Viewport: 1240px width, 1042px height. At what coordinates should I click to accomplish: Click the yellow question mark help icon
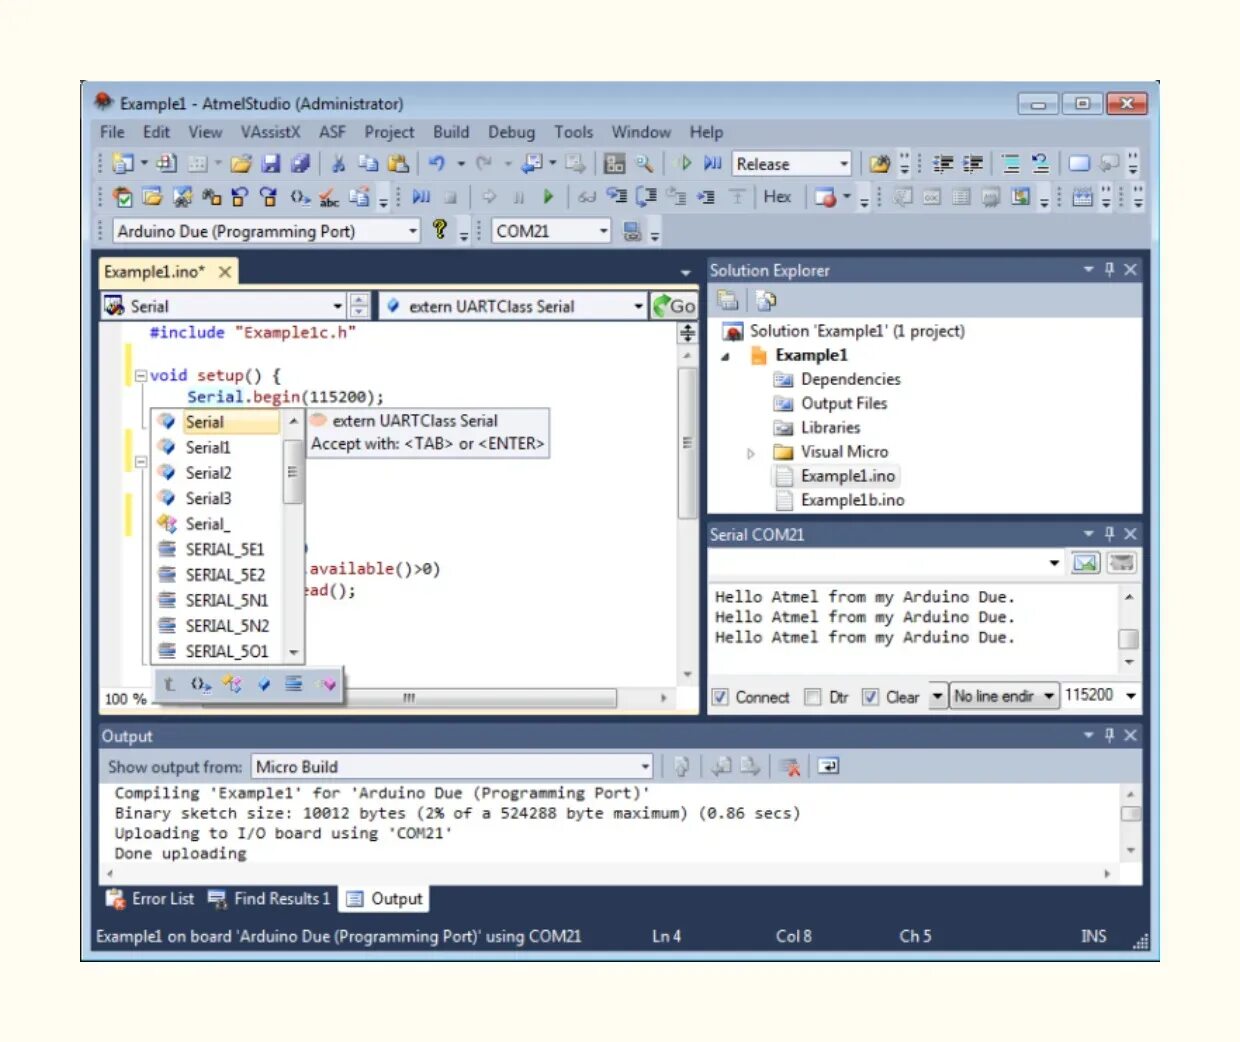439,231
